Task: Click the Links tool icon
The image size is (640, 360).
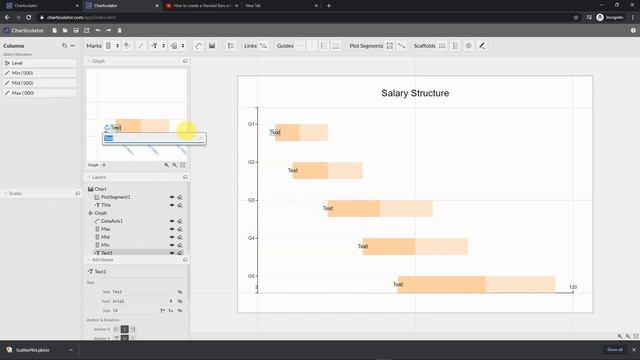Action: click(263, 46)
